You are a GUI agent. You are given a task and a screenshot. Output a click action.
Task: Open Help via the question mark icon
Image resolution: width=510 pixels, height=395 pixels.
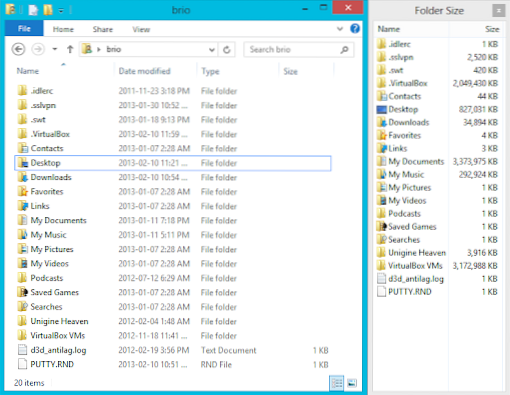[x=355, y=28]
